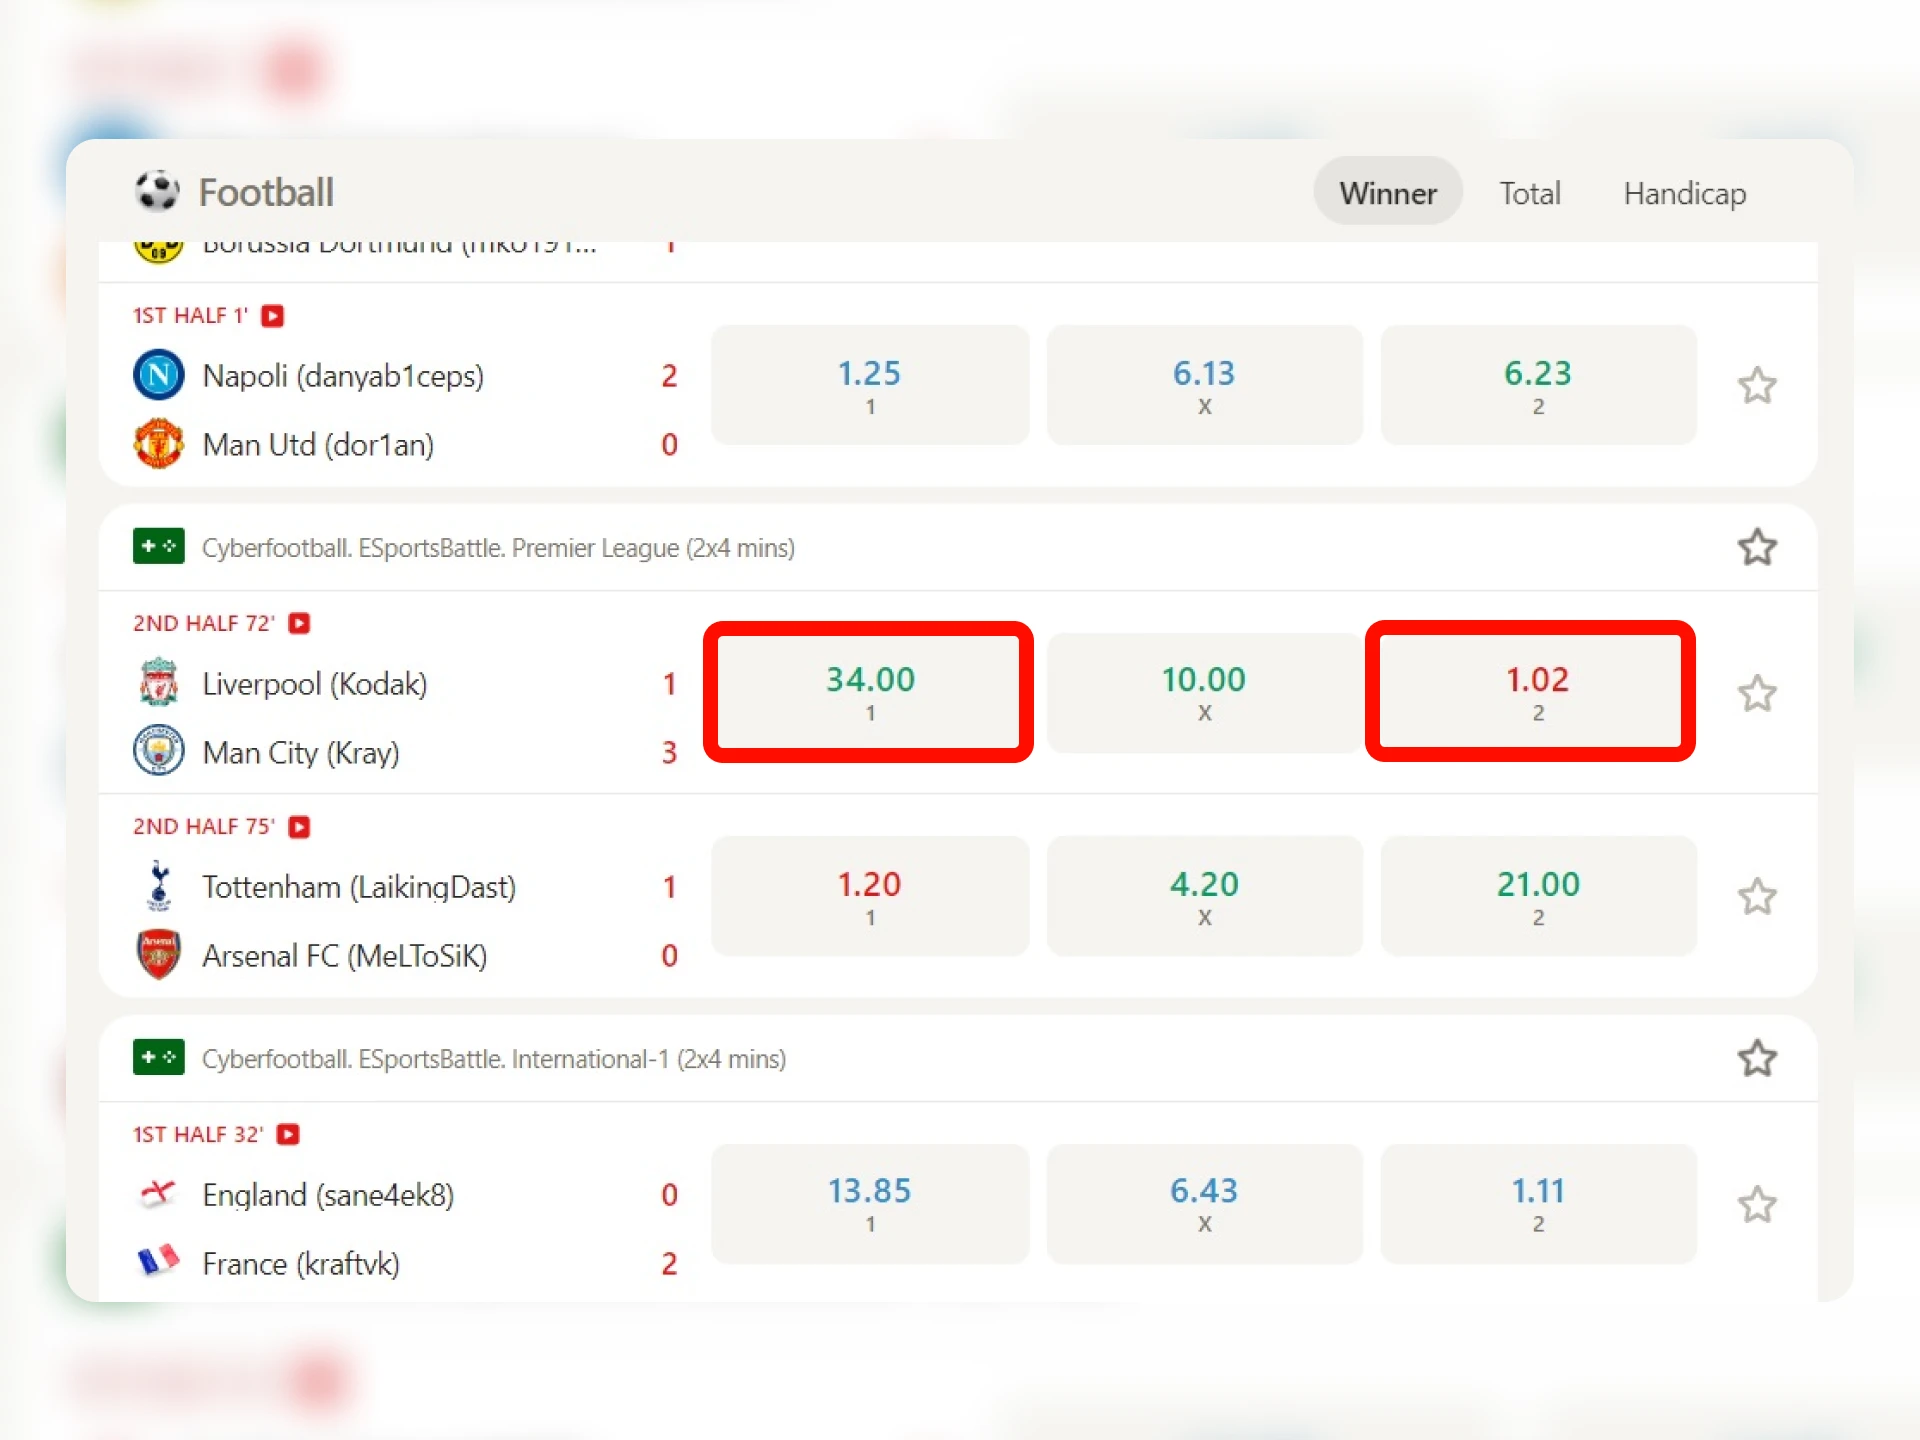Switch to the Total tab
The width and height of the screenshot is (1920, 1440).
[1529, 193]
